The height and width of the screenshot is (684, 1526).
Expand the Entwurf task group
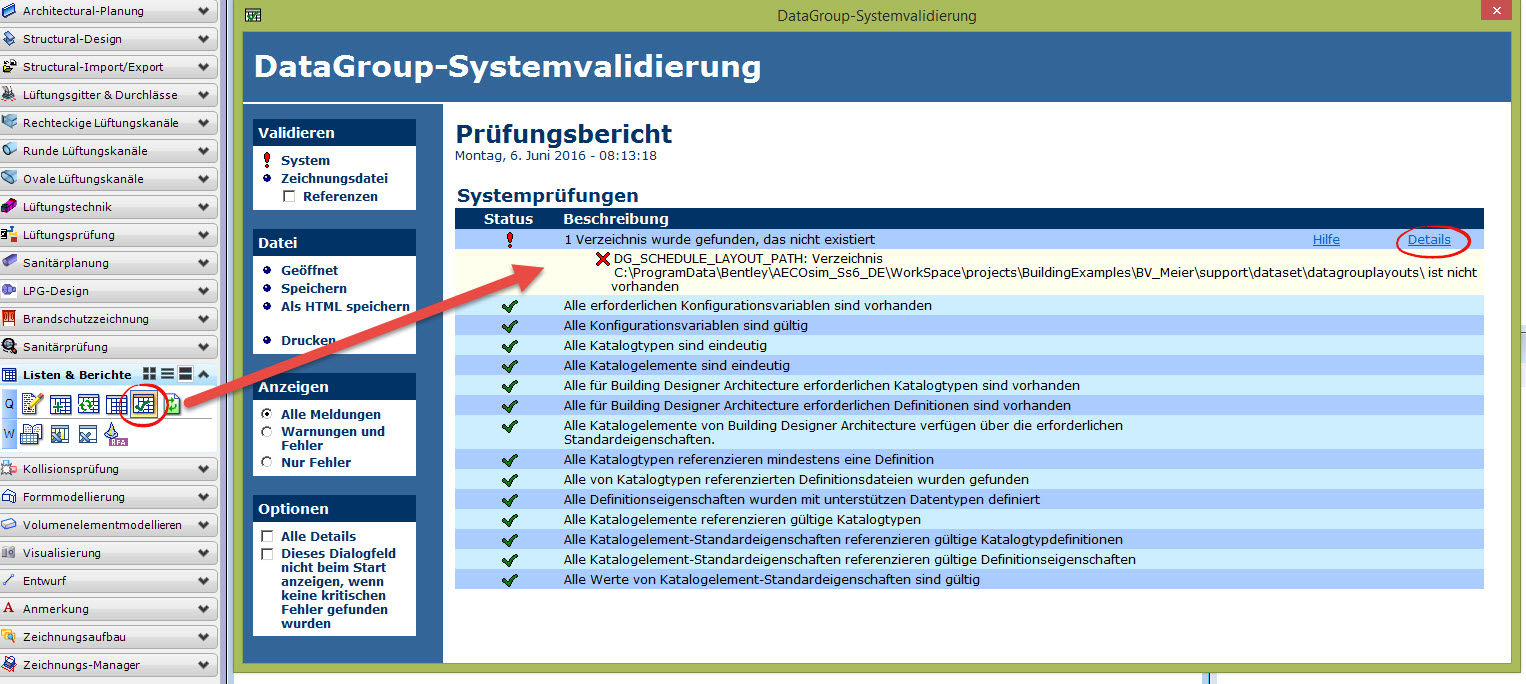pyautogui.click(x=204, y=581)
